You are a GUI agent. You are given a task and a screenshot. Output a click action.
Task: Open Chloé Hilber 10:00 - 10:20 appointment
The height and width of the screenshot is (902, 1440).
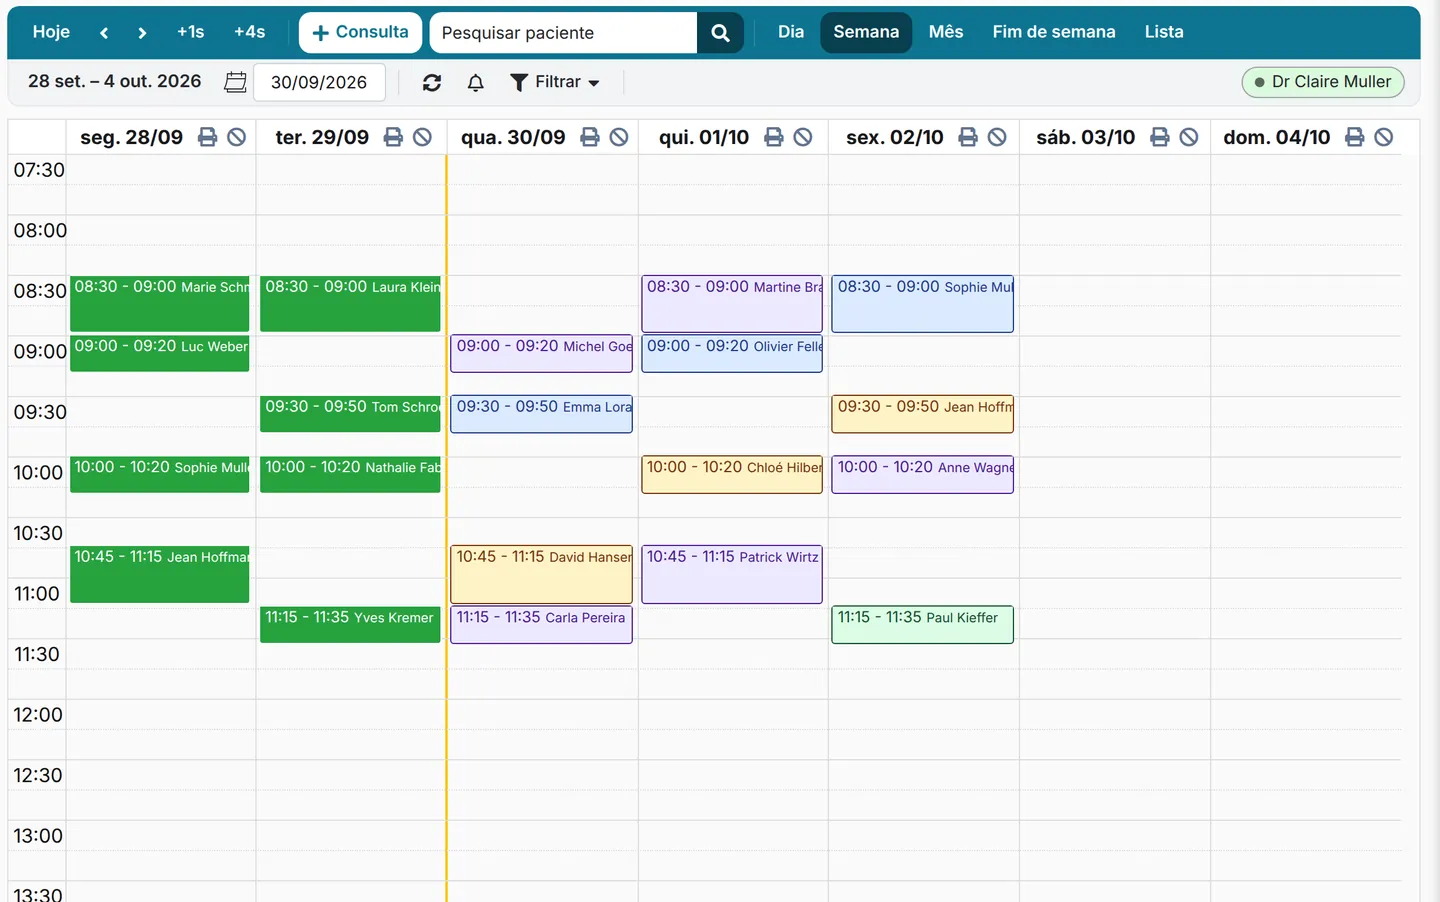[732, 474]
